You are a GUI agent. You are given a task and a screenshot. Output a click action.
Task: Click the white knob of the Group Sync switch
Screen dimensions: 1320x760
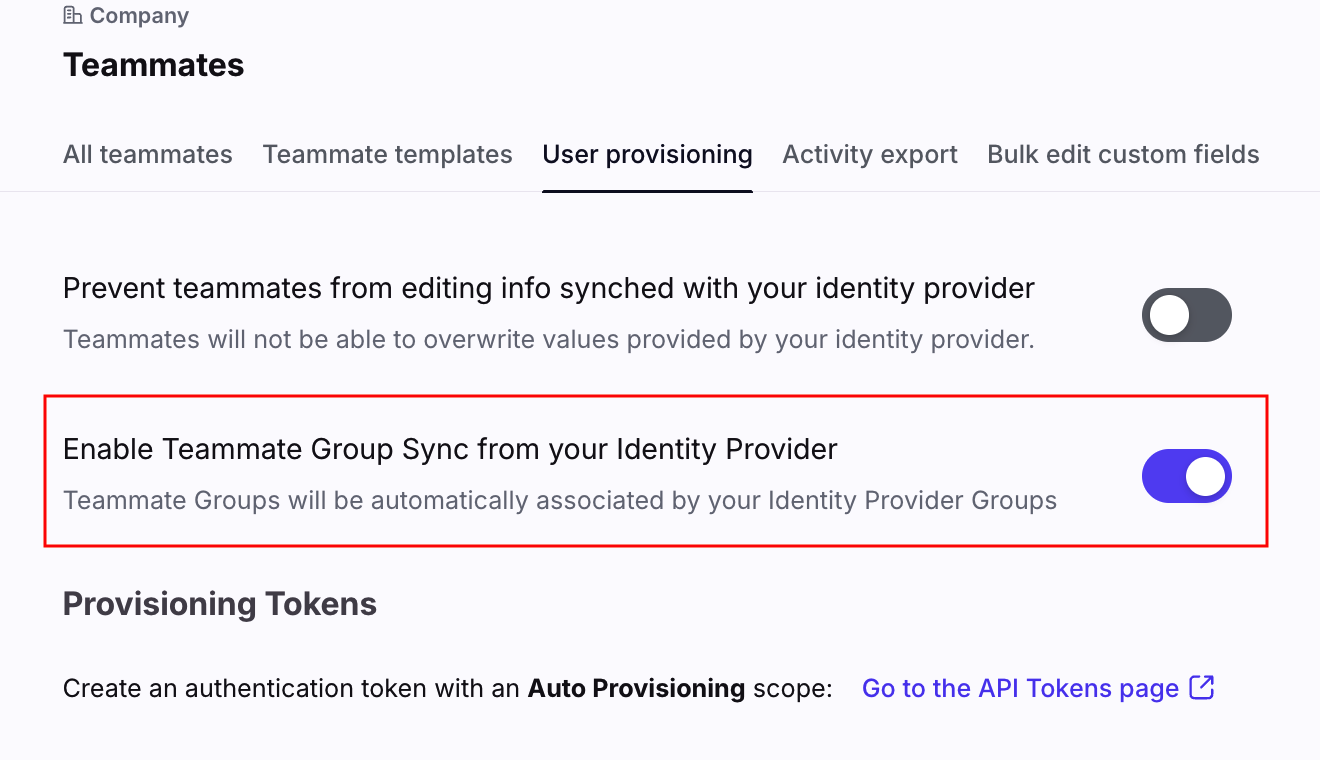point(1205,476)
